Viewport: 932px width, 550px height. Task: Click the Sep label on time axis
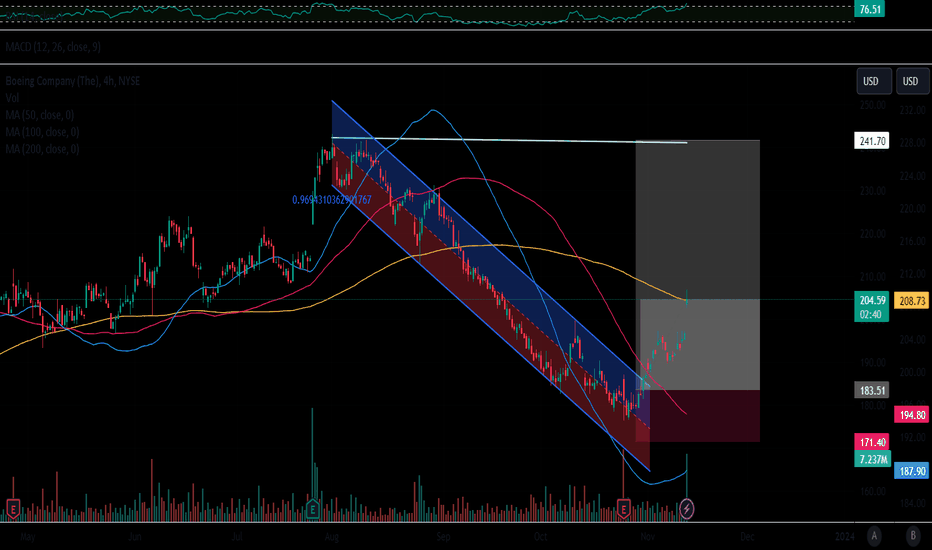click(443, 537)
